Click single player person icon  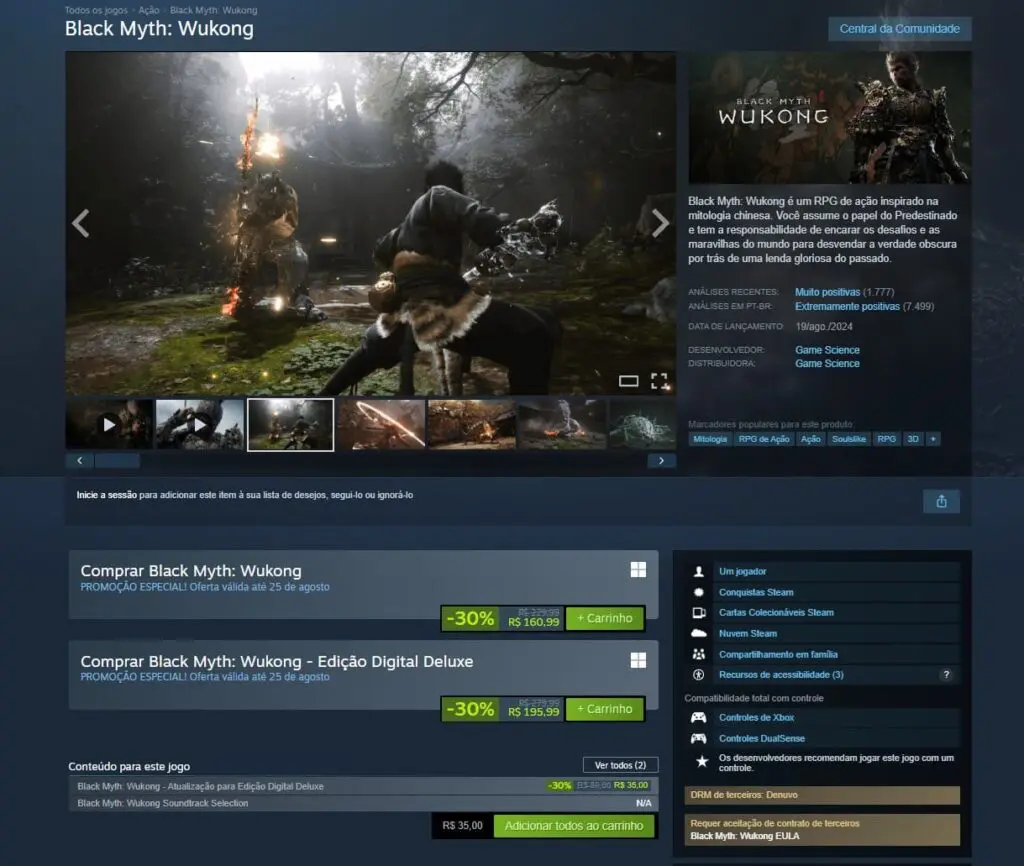pos(699,571)
